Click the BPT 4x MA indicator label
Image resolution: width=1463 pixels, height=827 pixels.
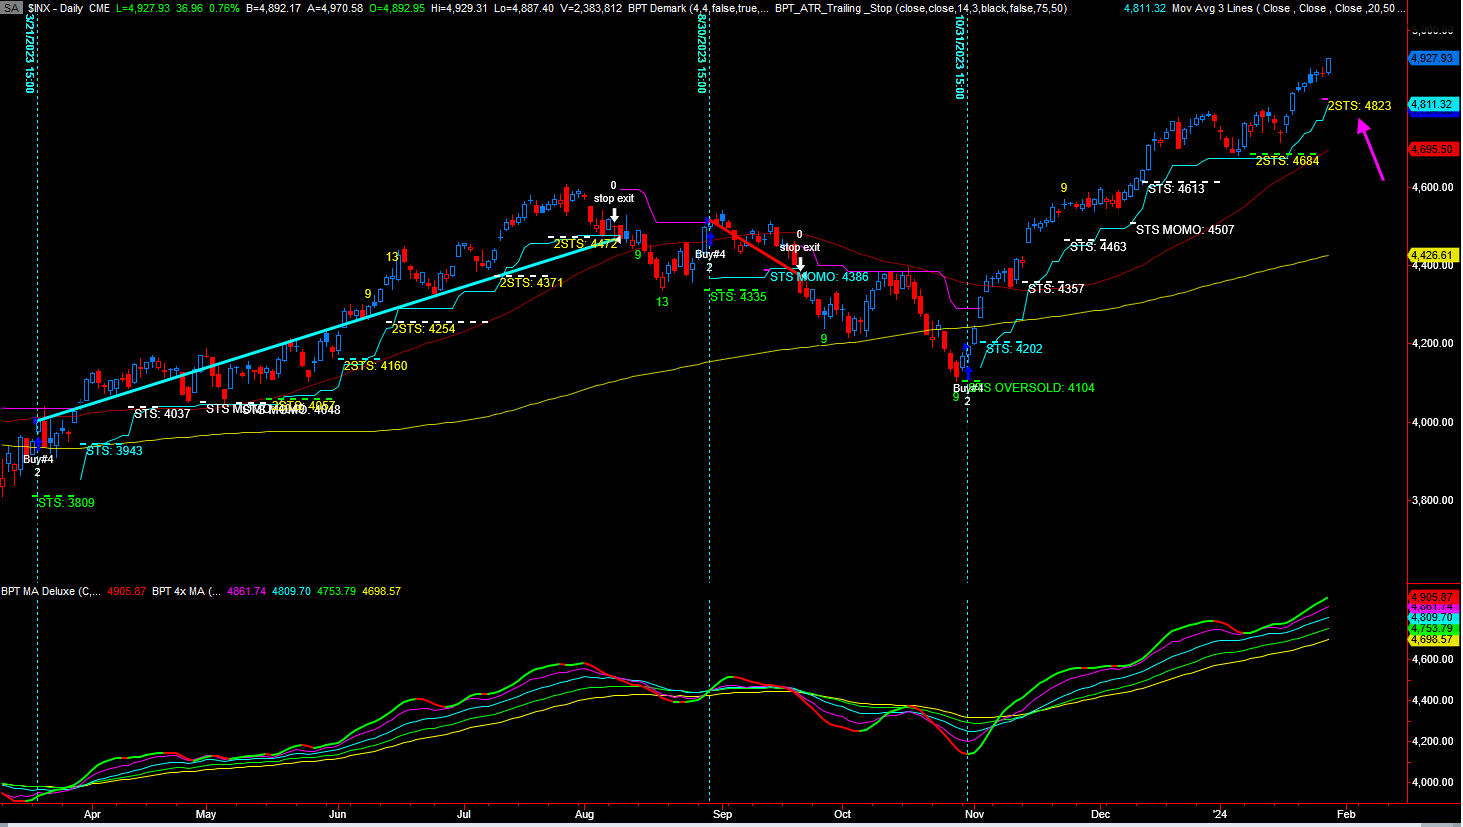(x=186, y=591)
